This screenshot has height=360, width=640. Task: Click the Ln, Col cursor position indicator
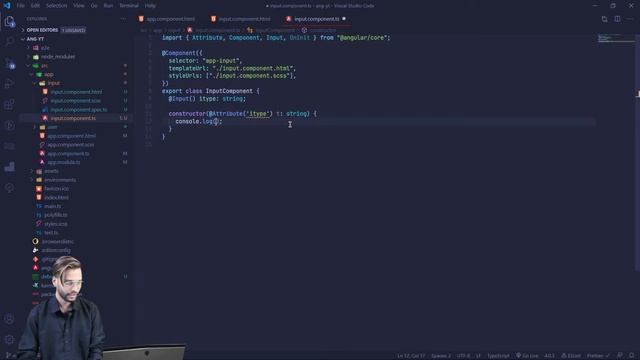pos(411,356)
